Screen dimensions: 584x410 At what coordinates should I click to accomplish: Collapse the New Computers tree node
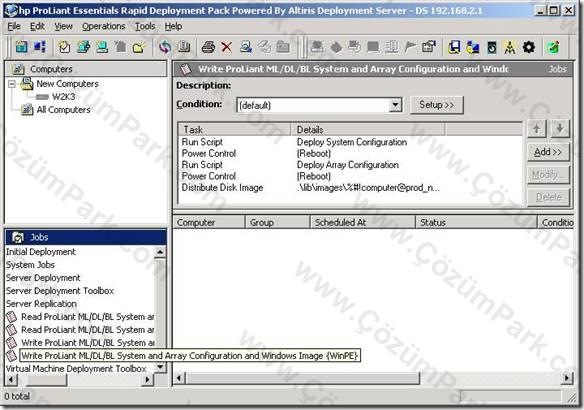pos(12,84)
